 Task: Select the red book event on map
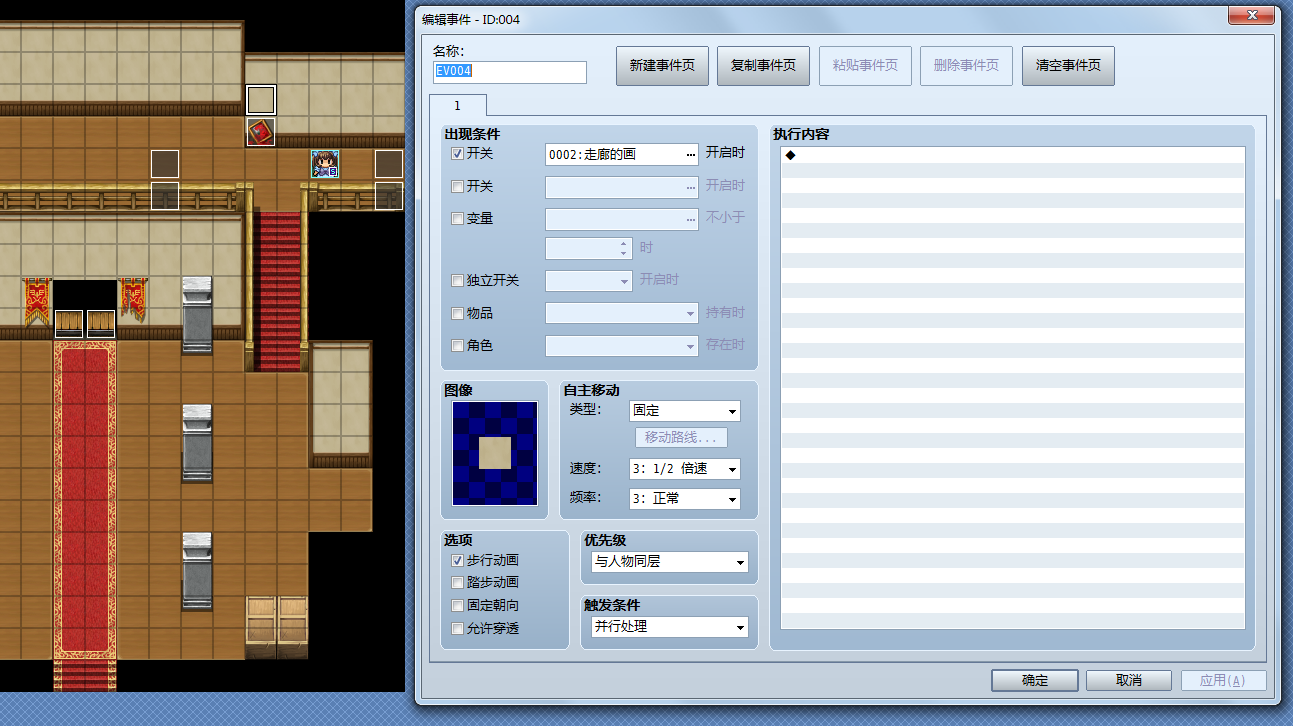coord(261,132)
